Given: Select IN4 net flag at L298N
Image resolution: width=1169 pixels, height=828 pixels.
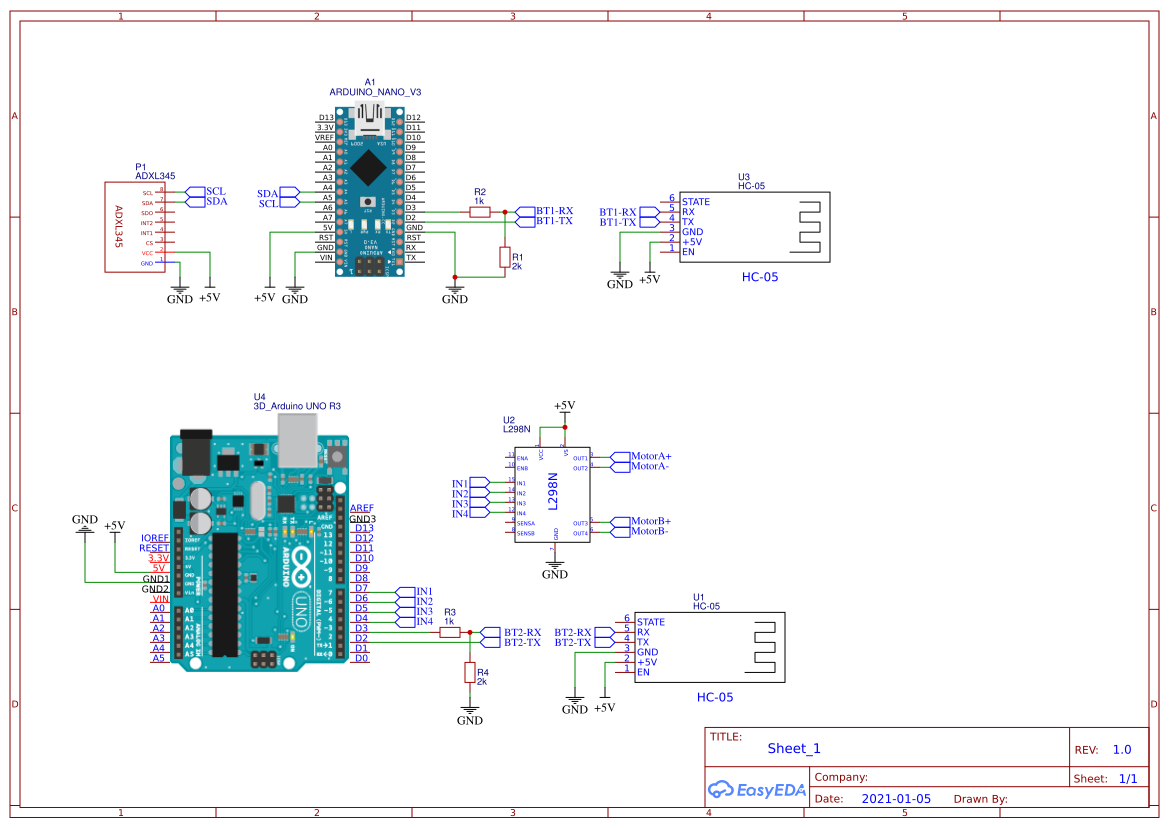Looking at the screenshot, I should [x=470, y=513].
